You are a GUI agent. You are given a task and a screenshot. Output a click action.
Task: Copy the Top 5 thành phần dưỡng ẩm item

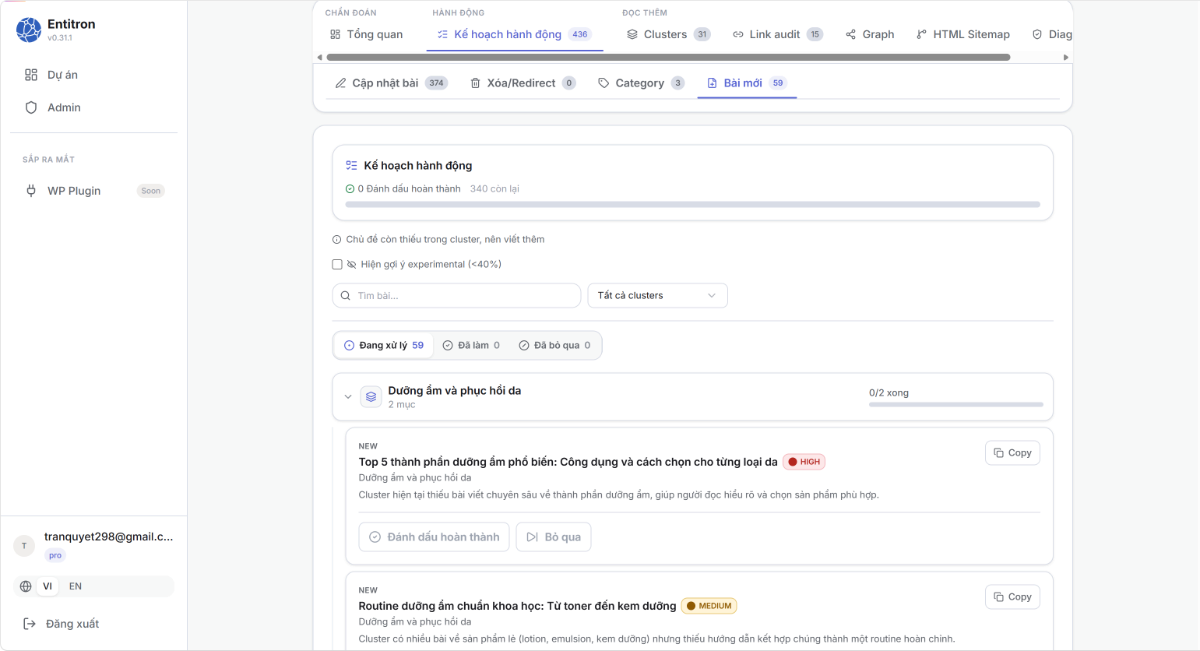point(1013,453)
